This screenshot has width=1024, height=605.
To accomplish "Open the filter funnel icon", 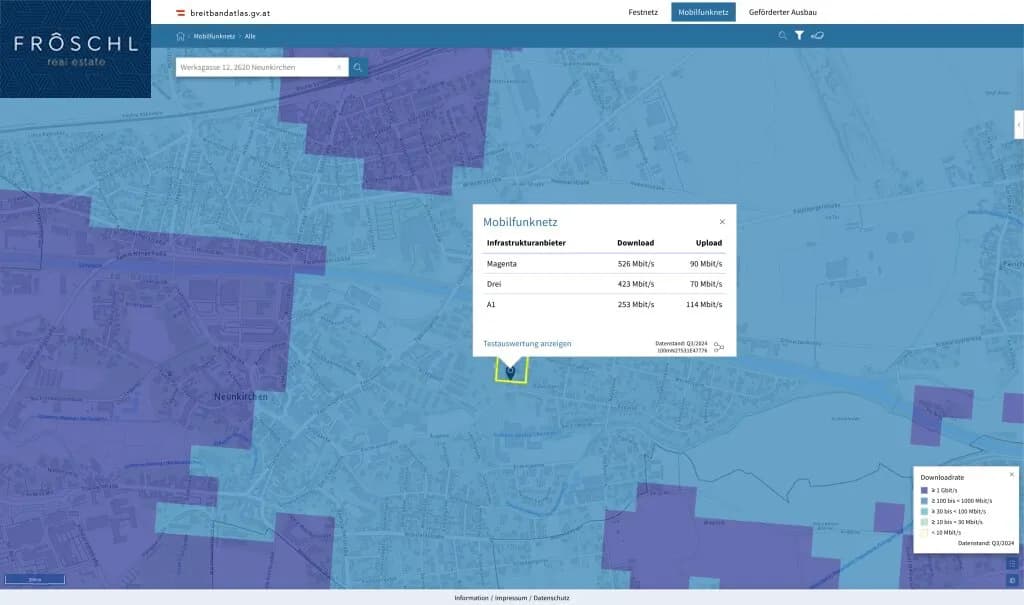I will coord(799,35).
